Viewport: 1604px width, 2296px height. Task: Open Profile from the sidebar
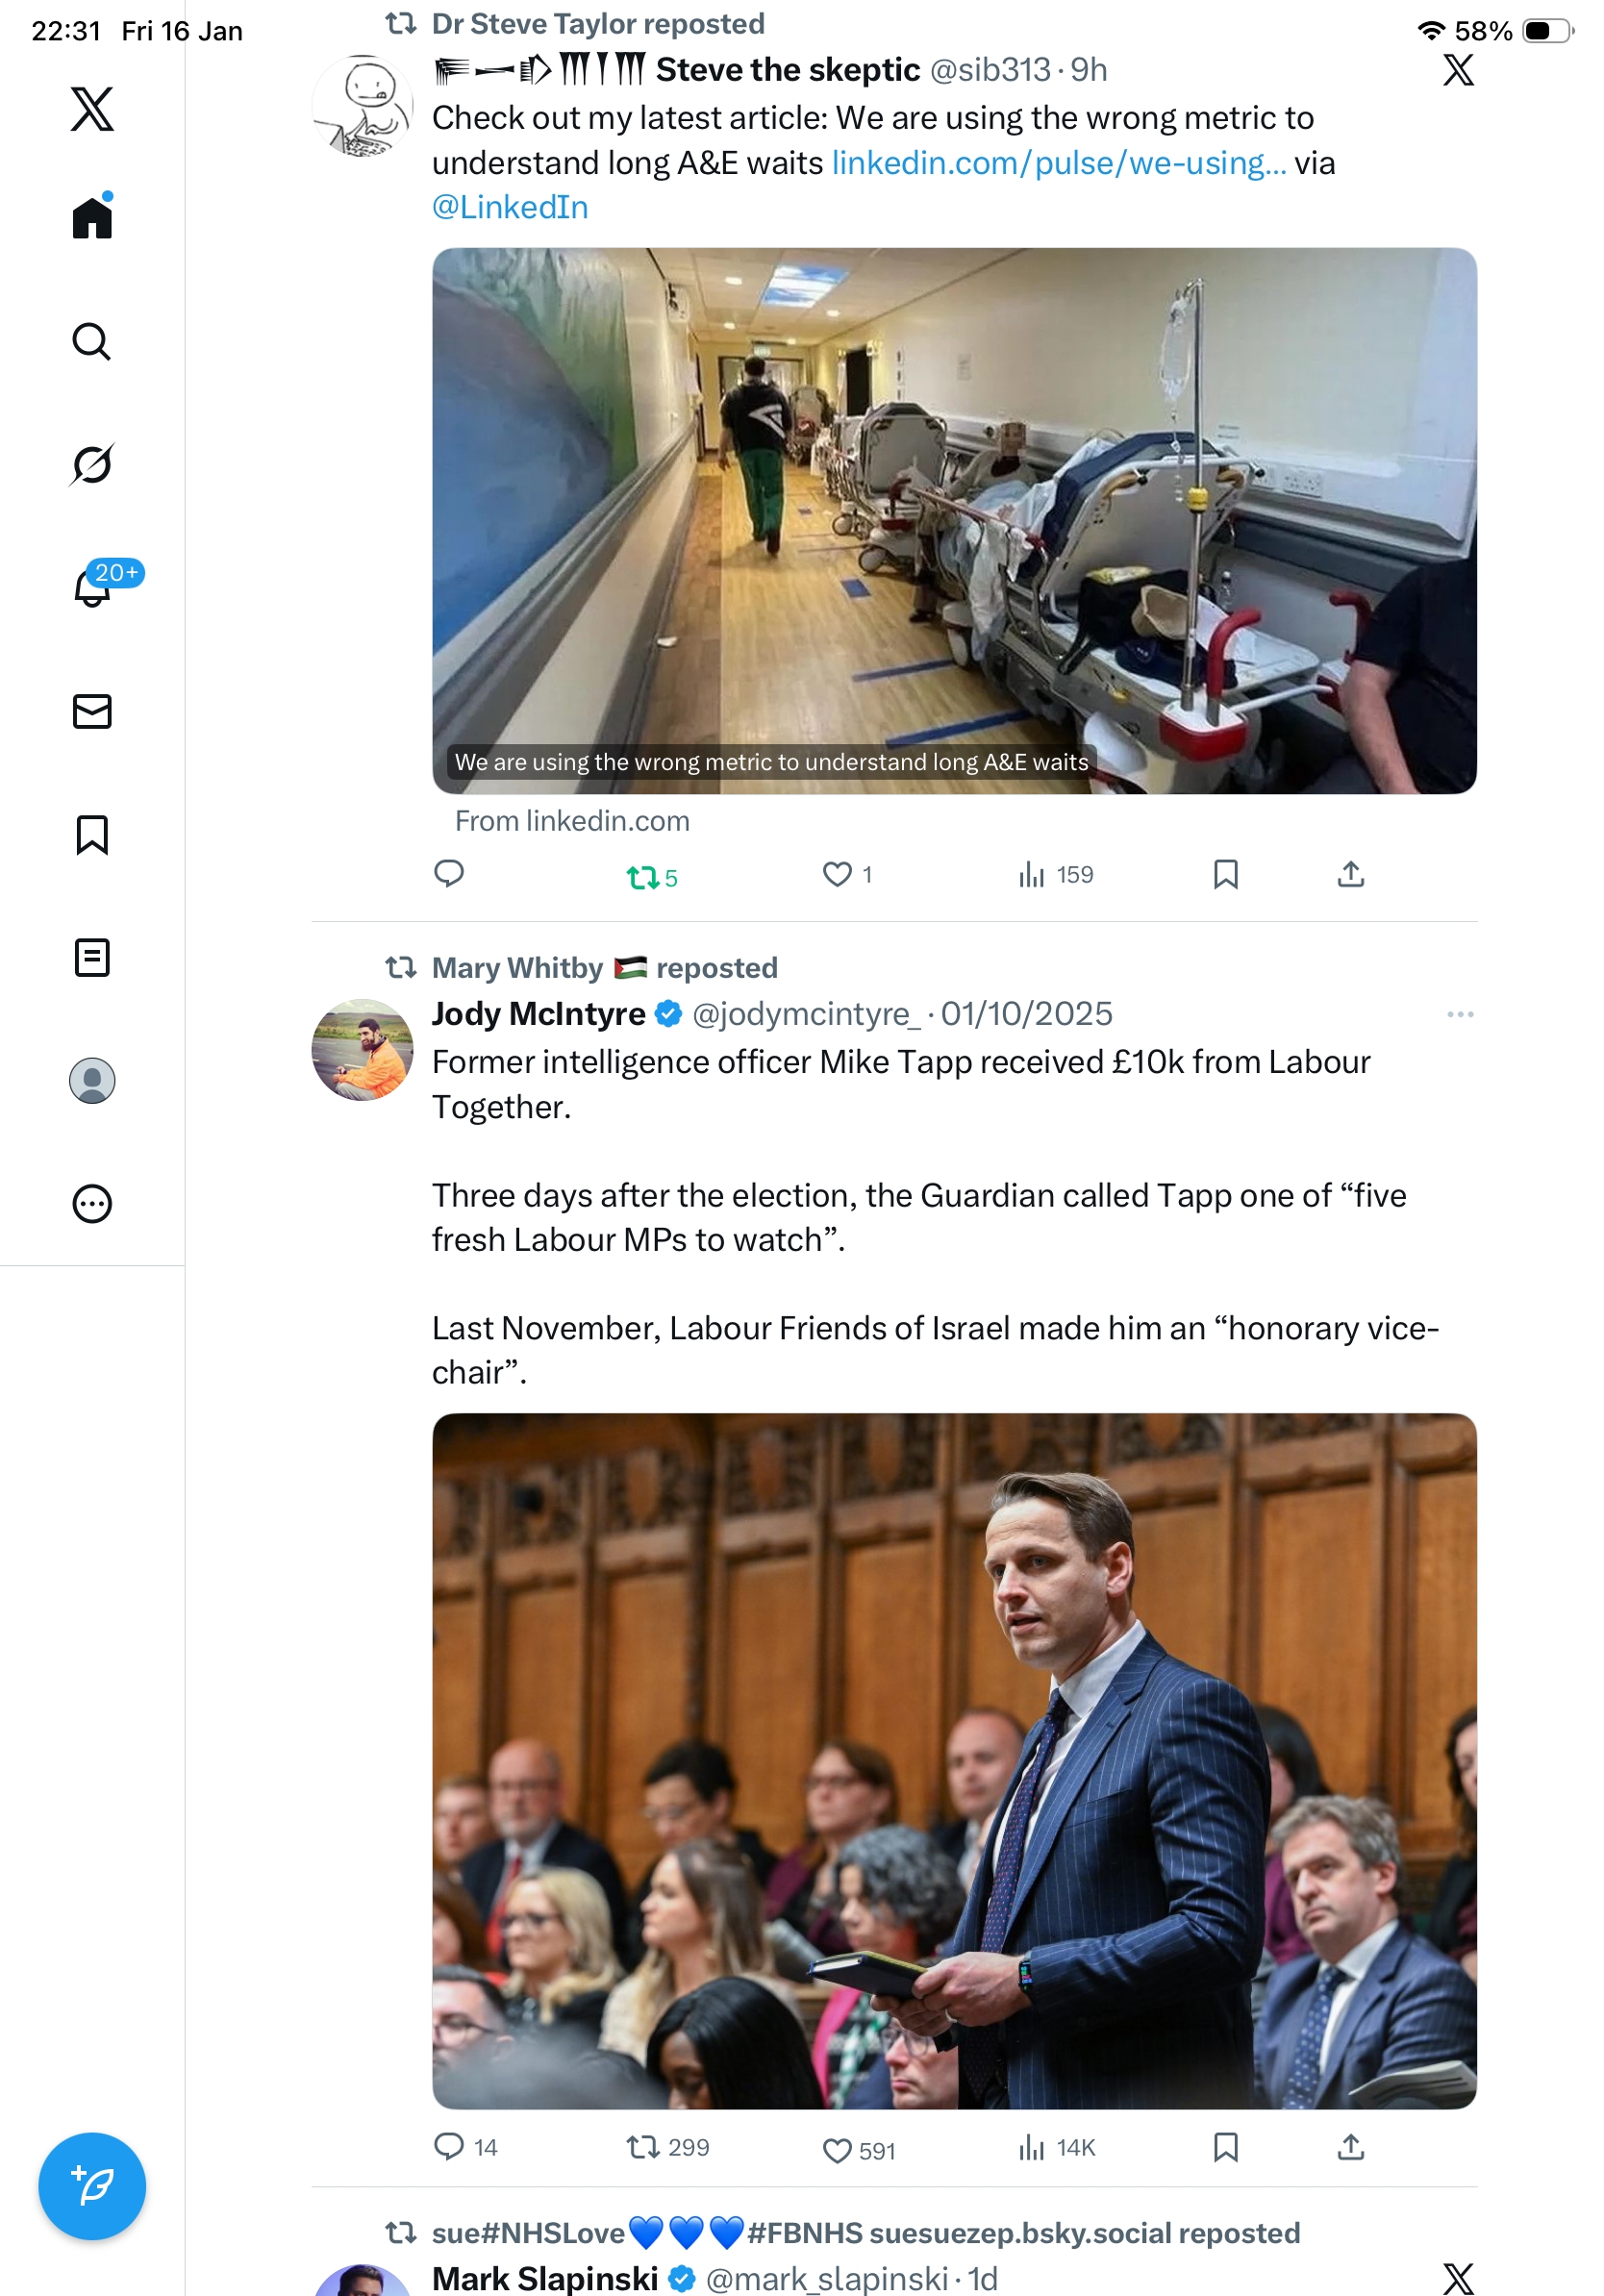[92, 1080]
